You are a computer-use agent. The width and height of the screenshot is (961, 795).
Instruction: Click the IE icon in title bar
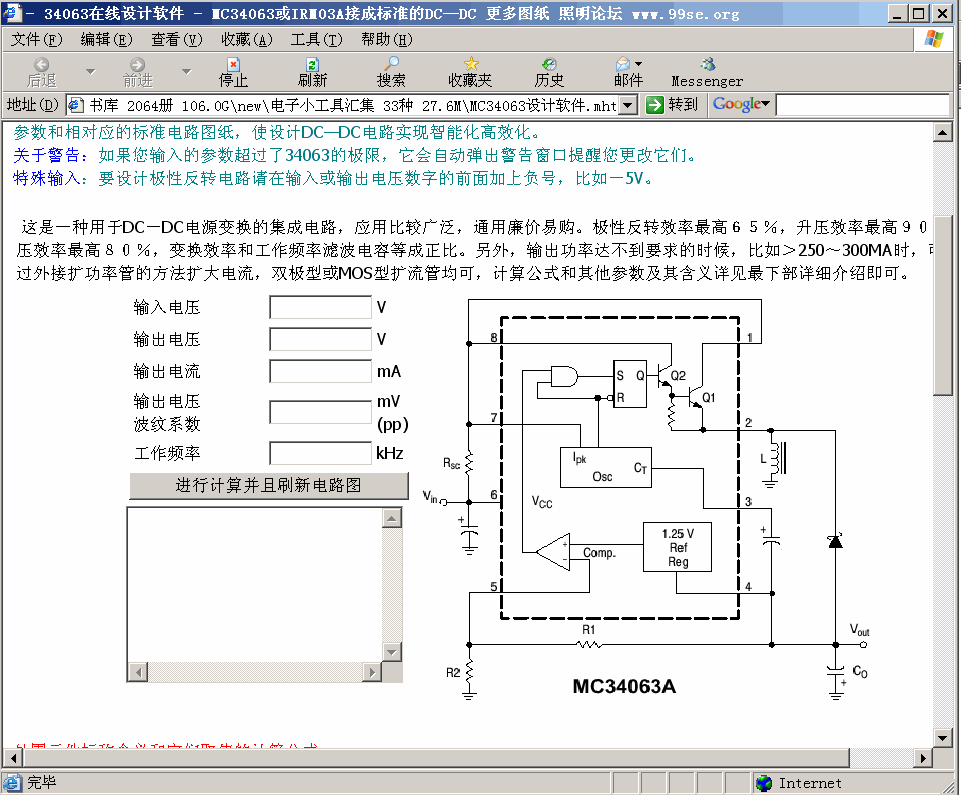pos(12,13)
